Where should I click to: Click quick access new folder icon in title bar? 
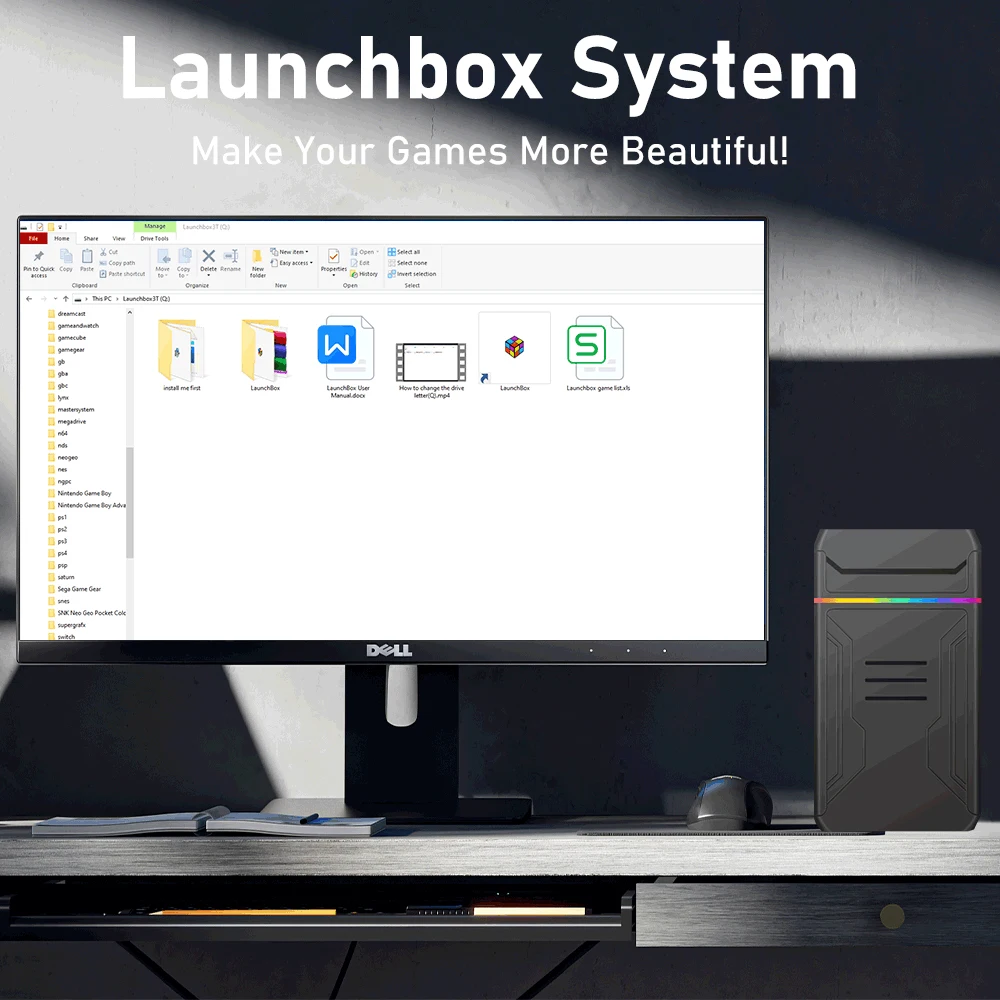coord(50,226)
